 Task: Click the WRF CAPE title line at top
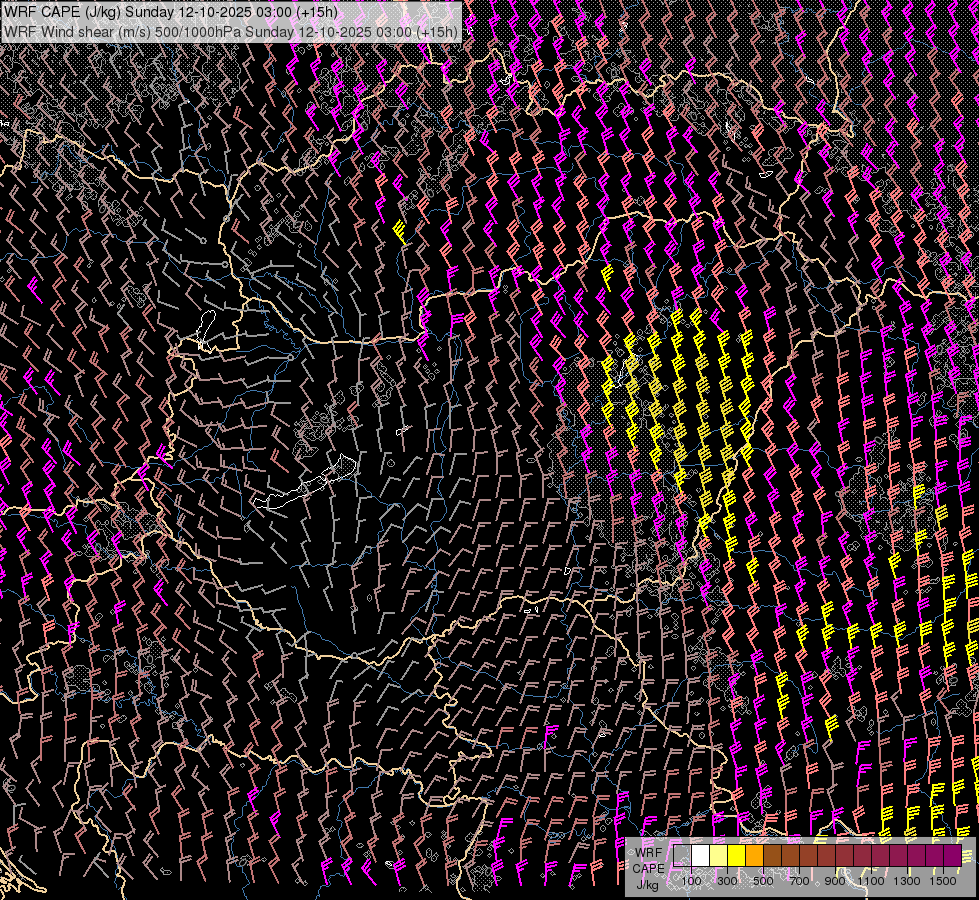click(x=170, y=12)
